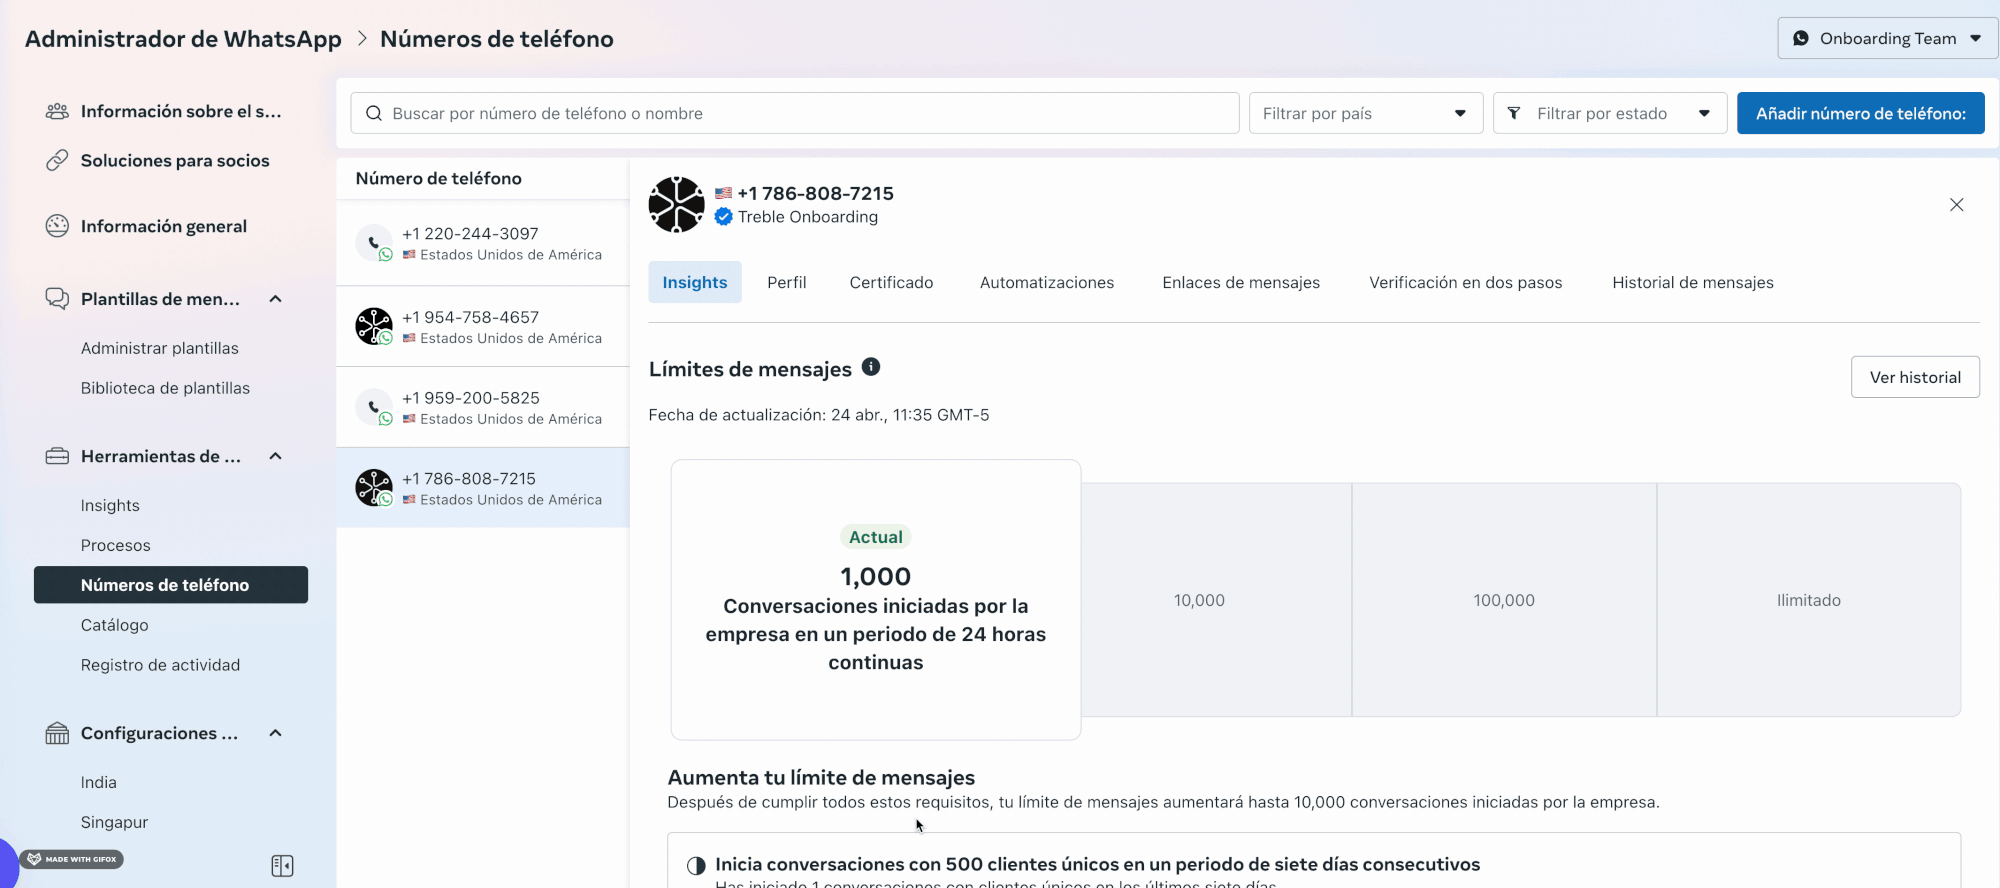2000x888 pixels.
Task: Click the people icon beside Información sobre
Action: point(57,111)
